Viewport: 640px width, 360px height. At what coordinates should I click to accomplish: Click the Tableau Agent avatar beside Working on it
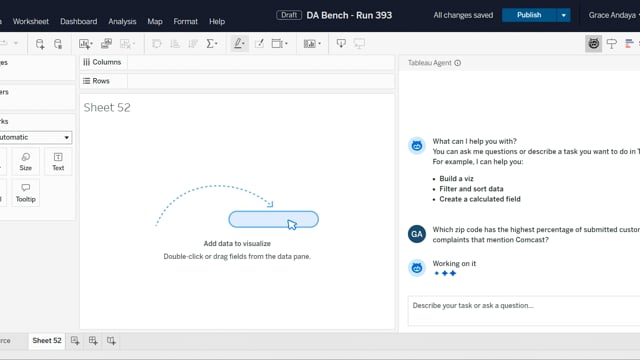coord(417,268)
